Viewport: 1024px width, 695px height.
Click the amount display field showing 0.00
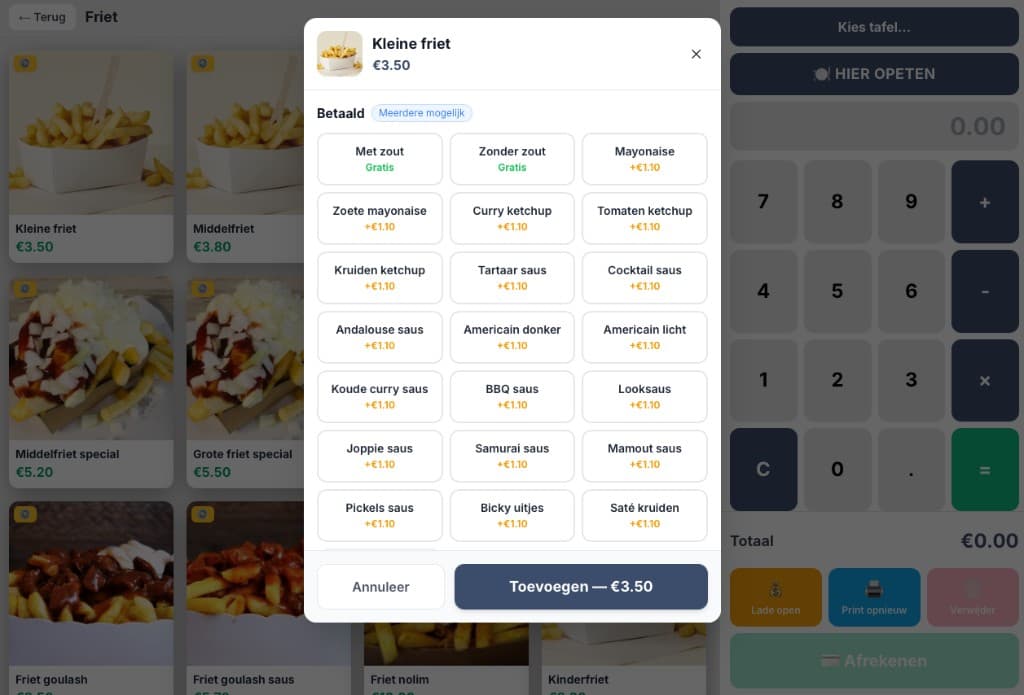click(874, 126)
